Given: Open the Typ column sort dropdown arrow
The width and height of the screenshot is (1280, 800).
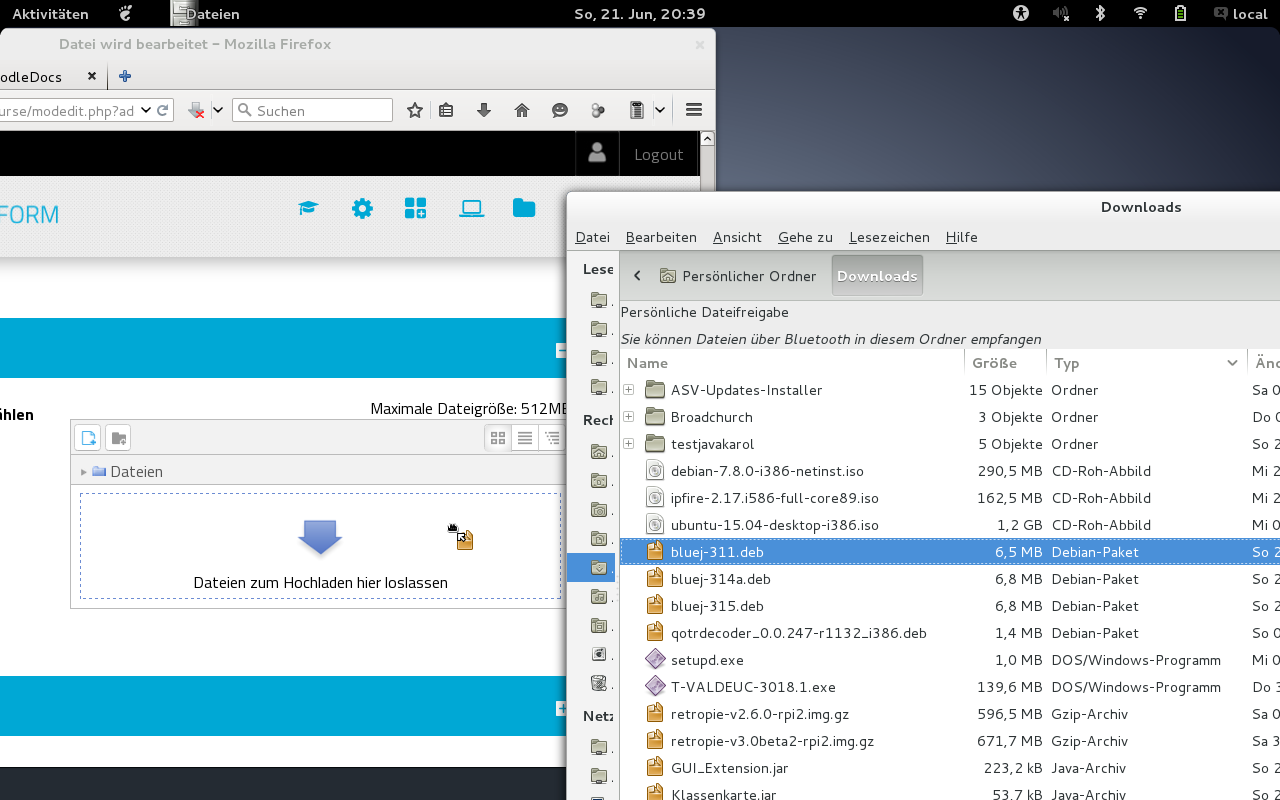Looking at the screenshot, I should point(1232,363).
